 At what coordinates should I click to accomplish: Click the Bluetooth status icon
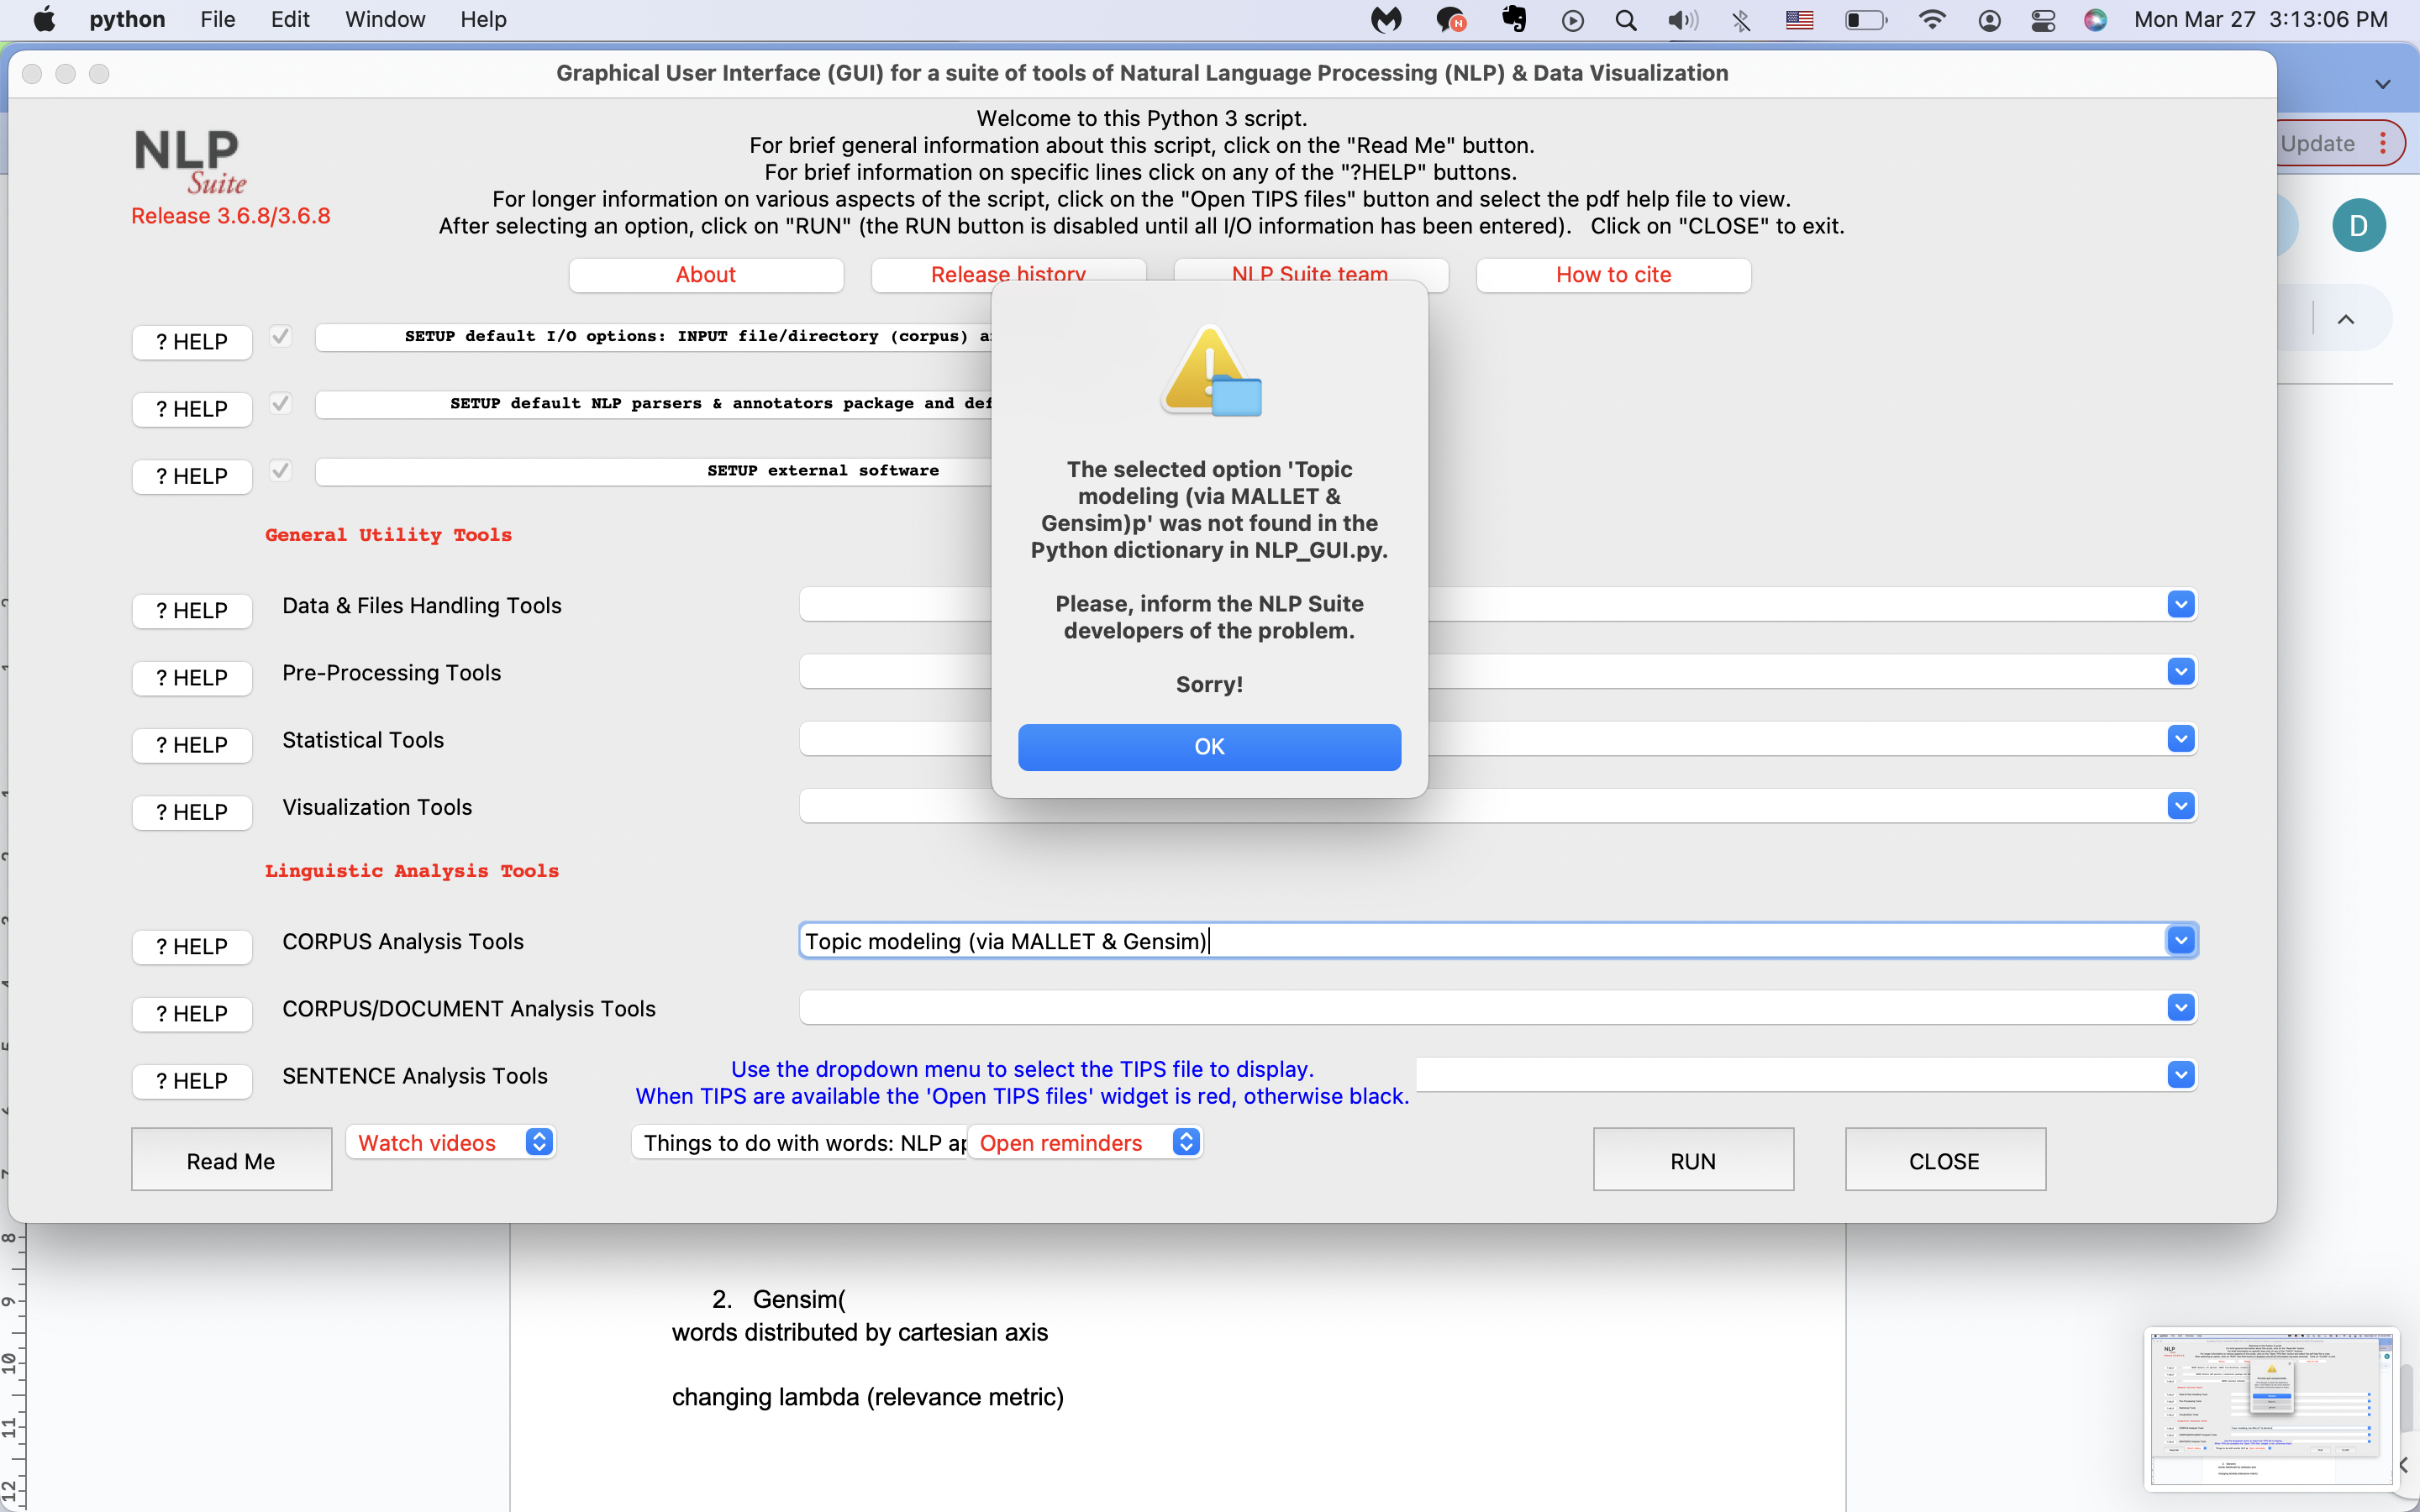pyautogui.click(x=1741, y=20)
